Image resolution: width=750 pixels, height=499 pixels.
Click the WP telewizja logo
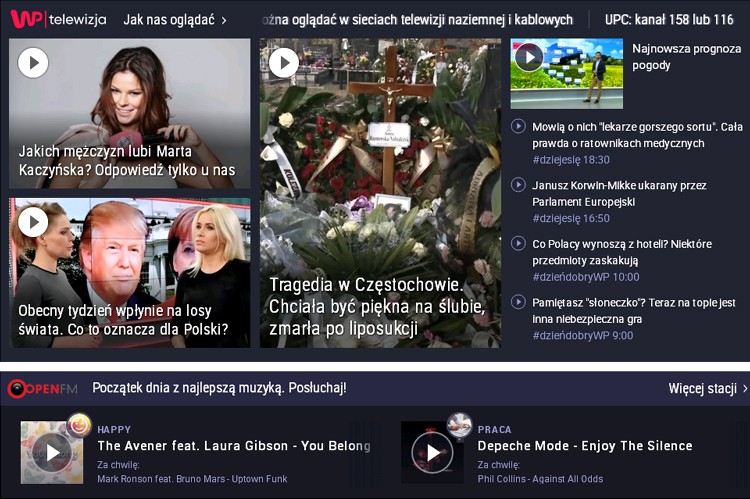click(58, 19)
